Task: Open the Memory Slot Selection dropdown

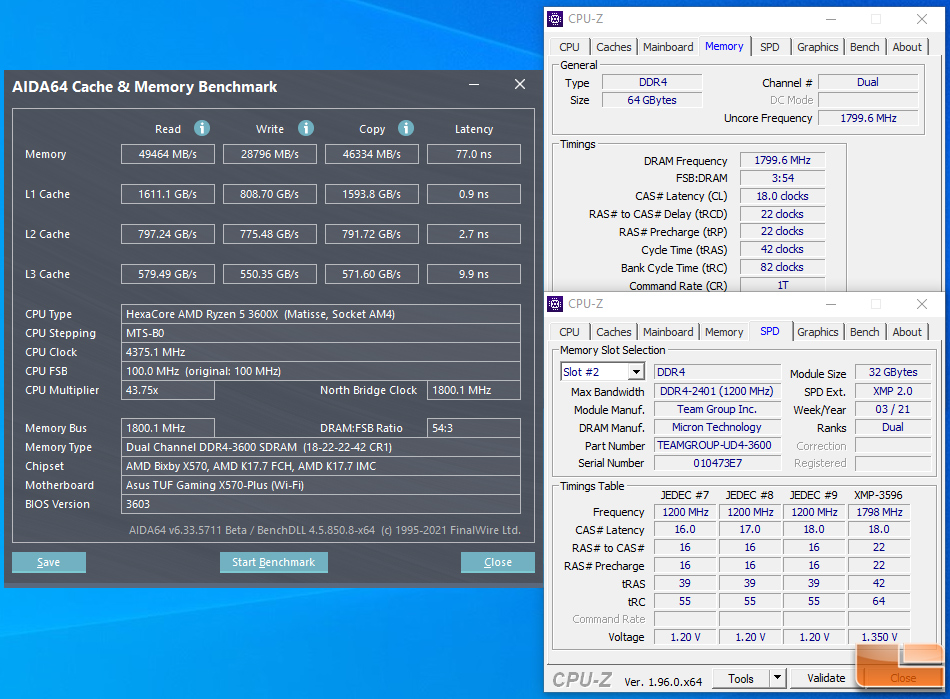Action: pos(636,372)
